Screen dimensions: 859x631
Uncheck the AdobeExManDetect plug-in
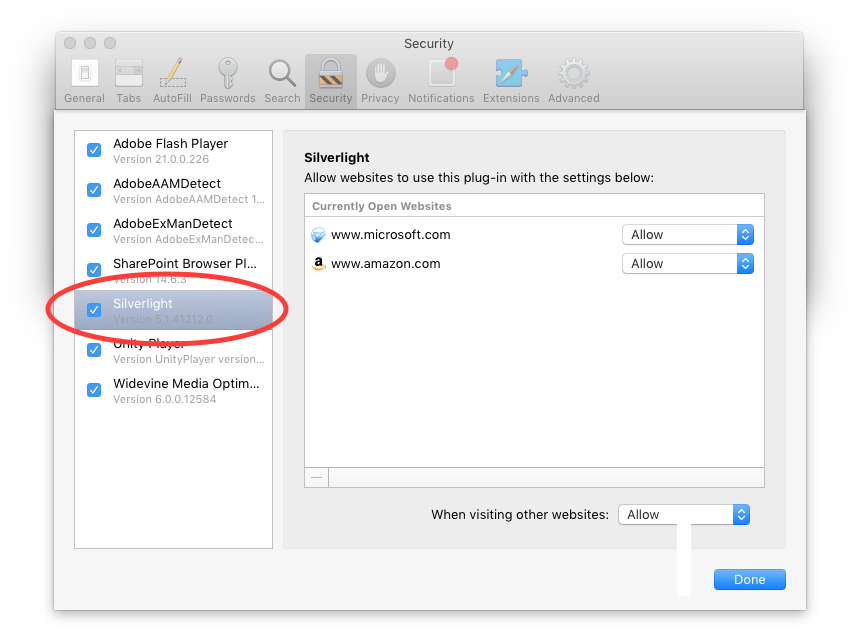coord(94,230)
